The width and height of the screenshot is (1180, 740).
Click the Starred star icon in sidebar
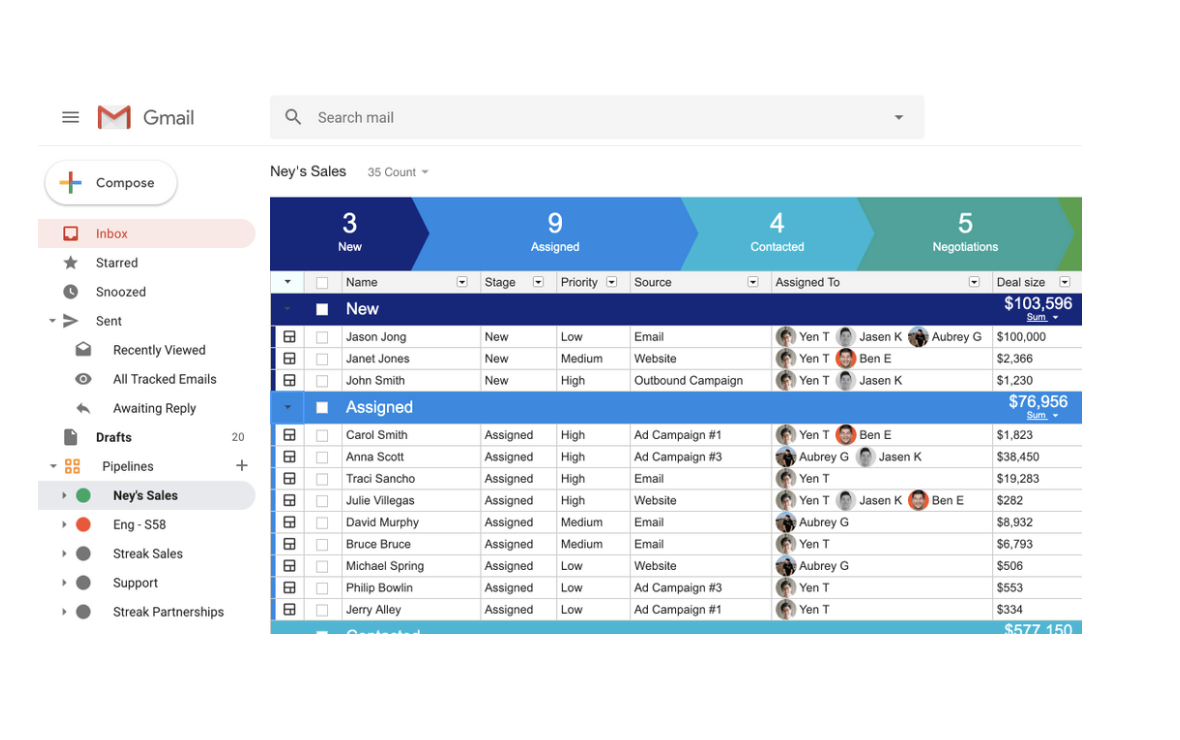point(70,263)
